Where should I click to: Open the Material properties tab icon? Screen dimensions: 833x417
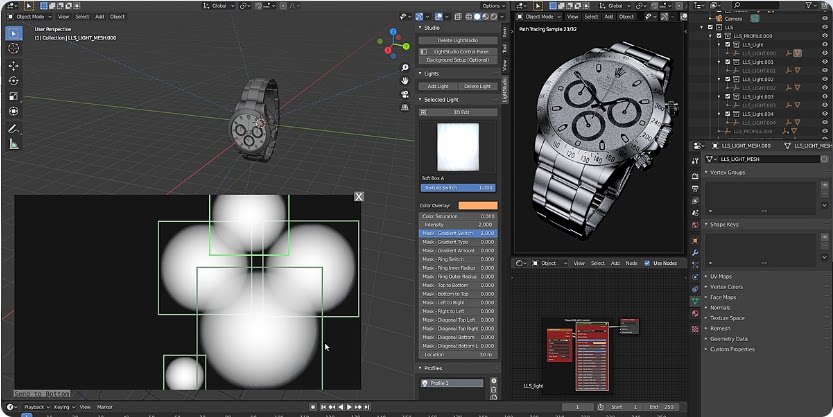(695, 313)
